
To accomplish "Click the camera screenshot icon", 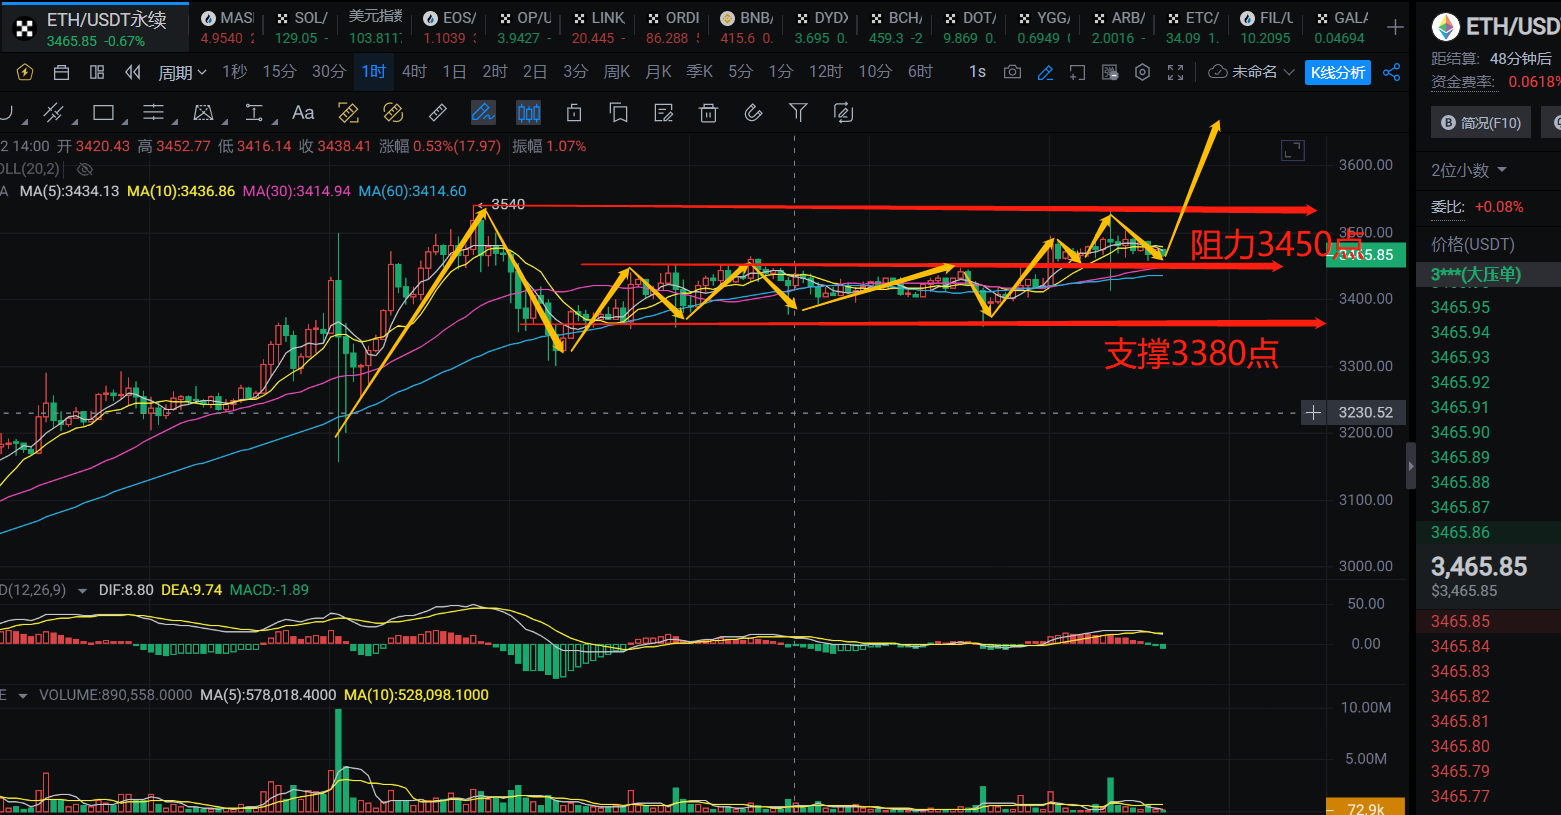I will pos(1012,72).
